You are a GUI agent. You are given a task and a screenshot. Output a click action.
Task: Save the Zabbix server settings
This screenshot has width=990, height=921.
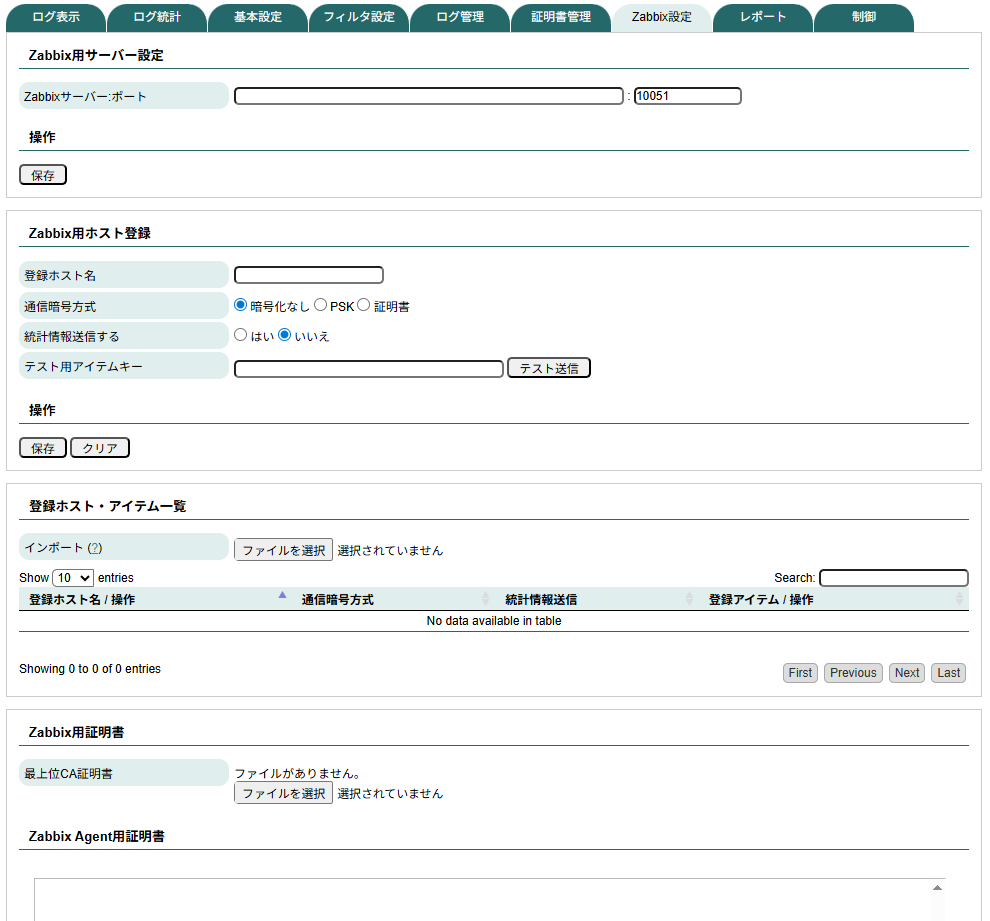click(42, 174)
